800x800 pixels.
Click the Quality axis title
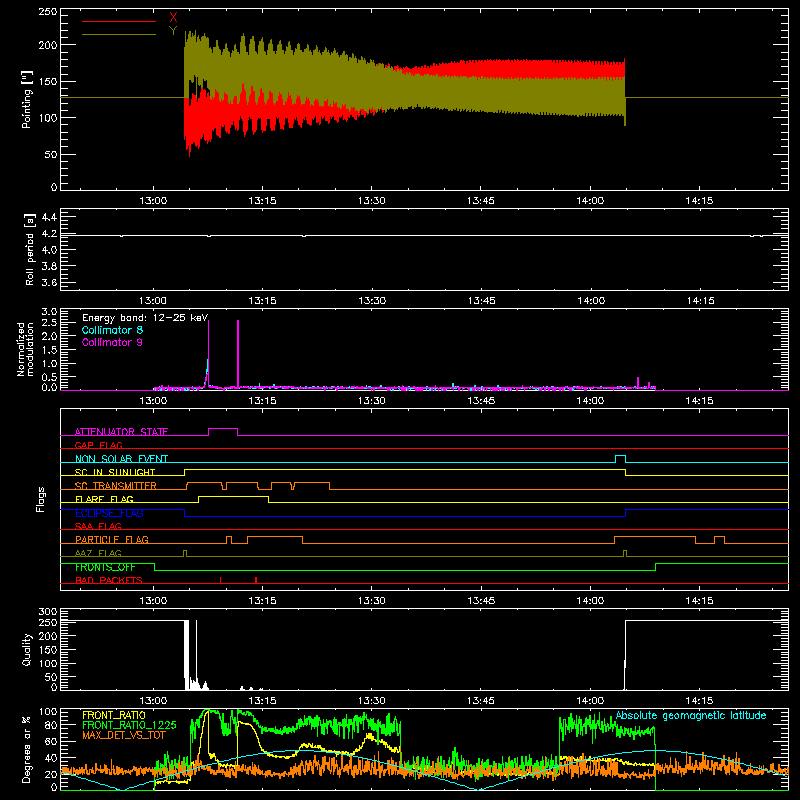point(27,649)
